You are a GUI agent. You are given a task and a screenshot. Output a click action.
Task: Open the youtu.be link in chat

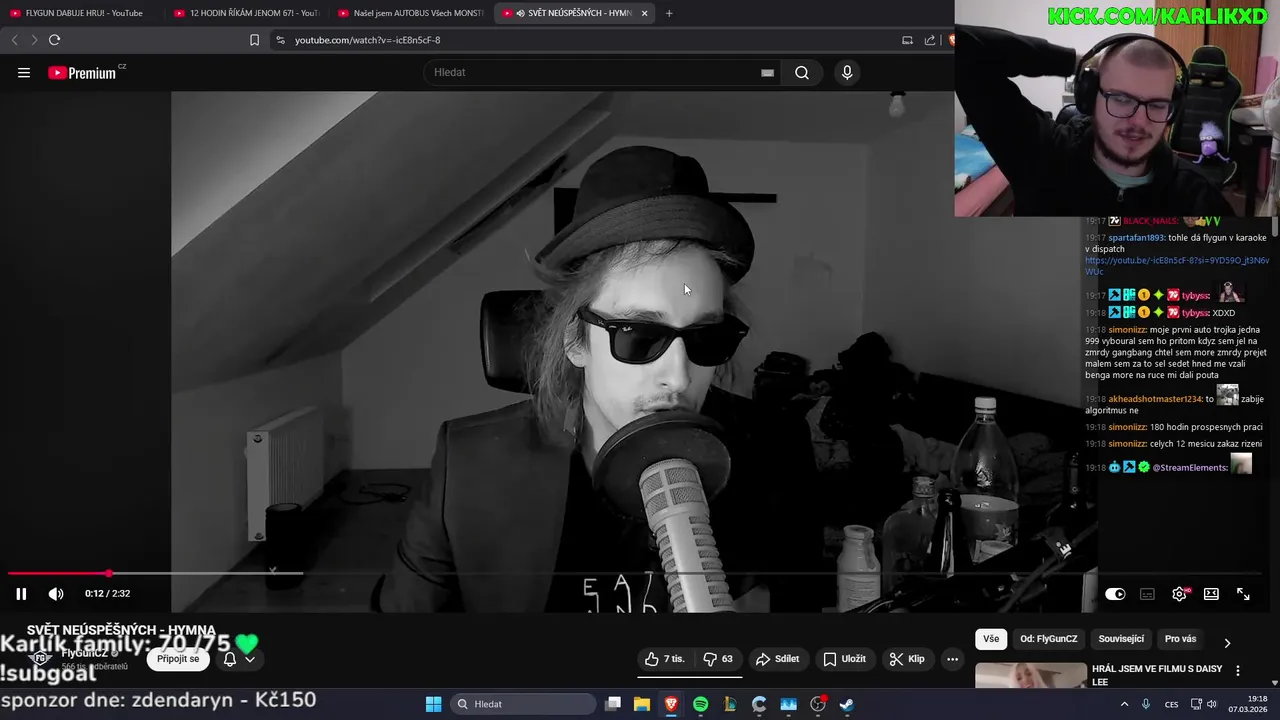pos(1177,266)
